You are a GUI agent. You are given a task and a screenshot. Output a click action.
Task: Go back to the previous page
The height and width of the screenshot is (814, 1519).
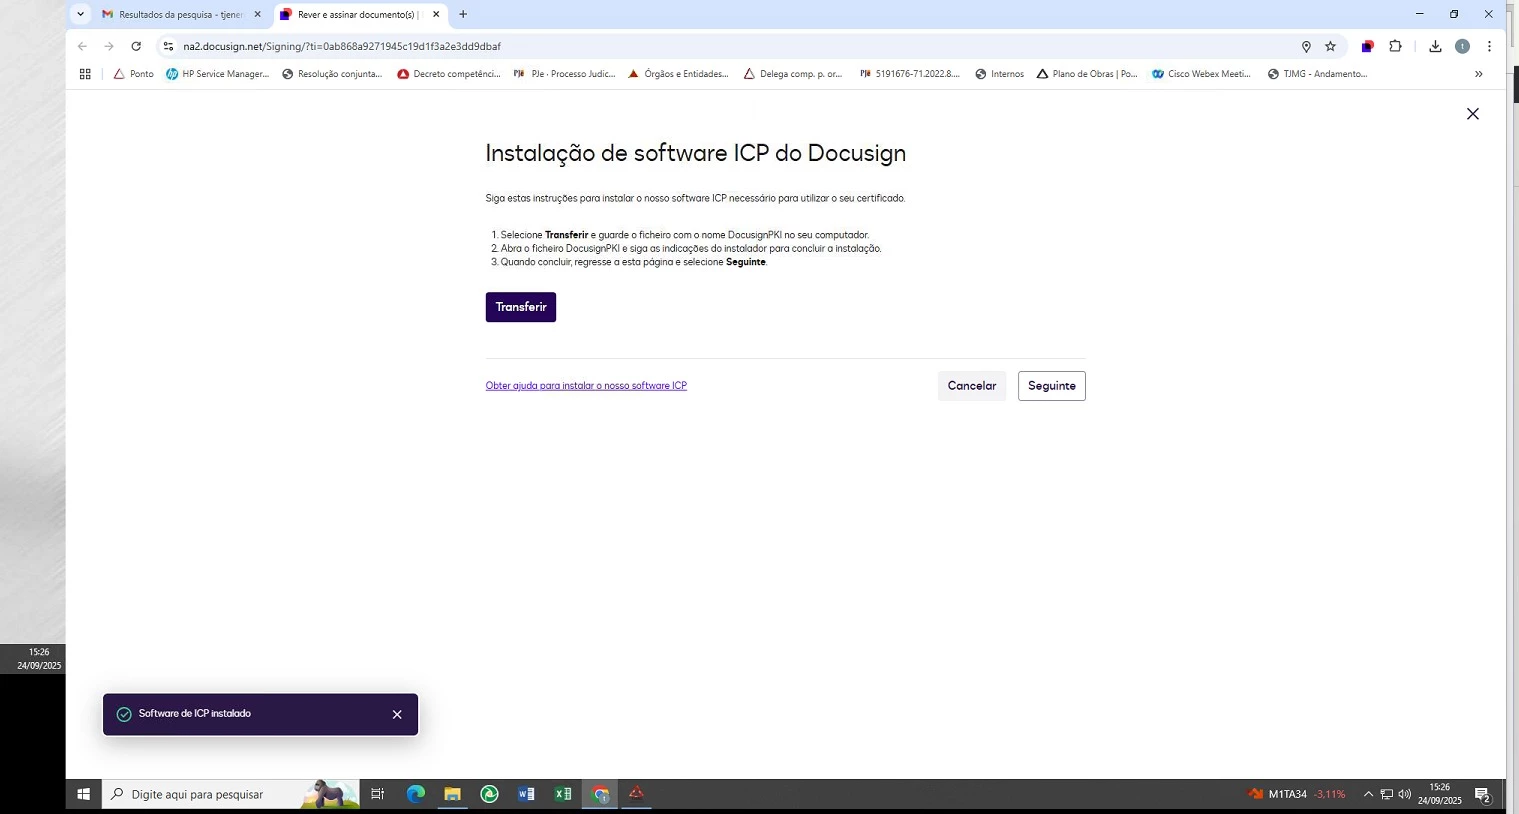click(x=82, y=46)
